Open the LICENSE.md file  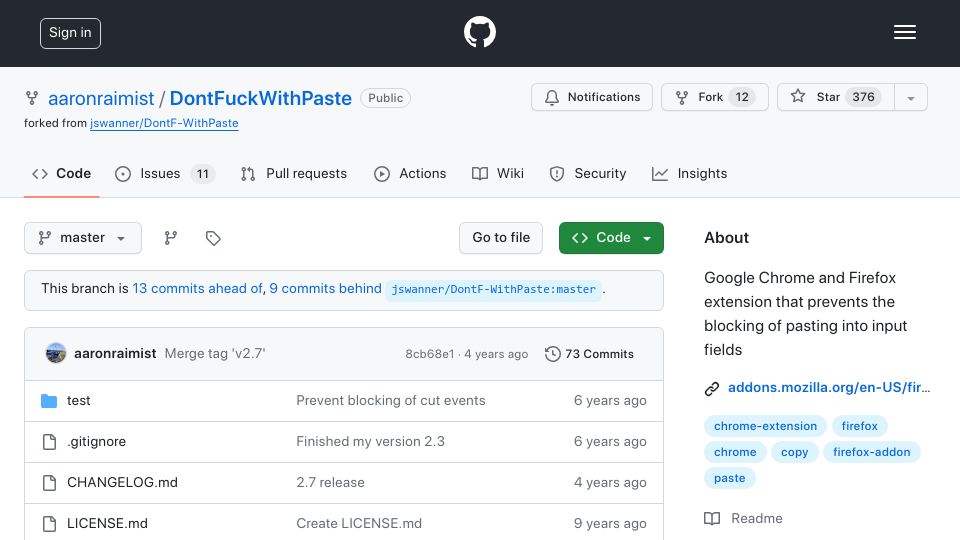click(107, 524)
